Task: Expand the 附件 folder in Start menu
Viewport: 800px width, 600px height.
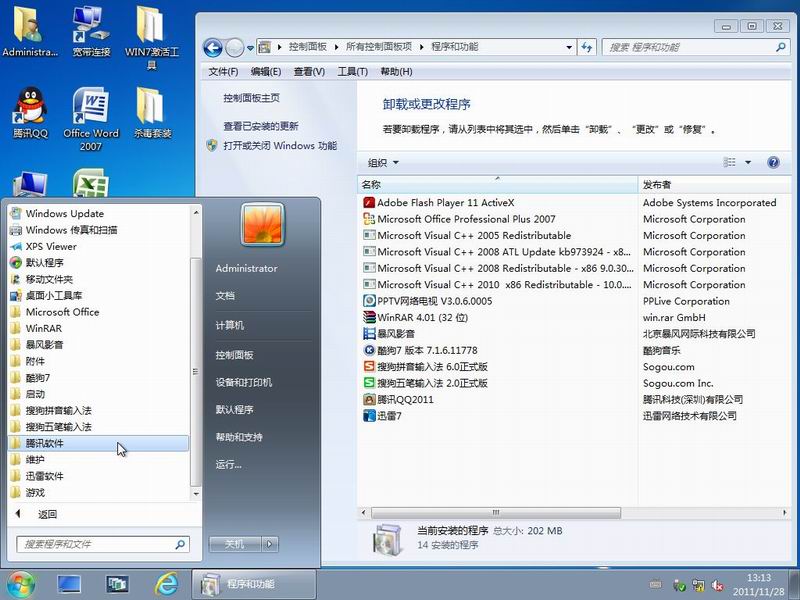Action: coord(98,361)
